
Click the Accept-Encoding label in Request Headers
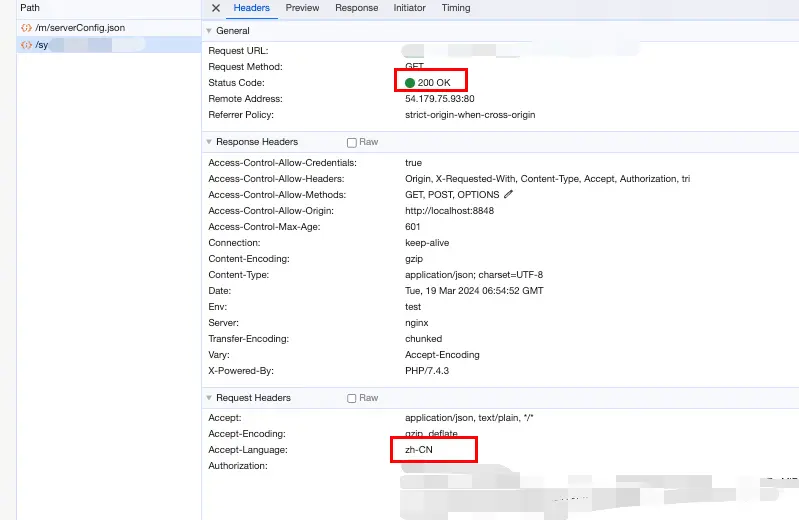(247, 434)
